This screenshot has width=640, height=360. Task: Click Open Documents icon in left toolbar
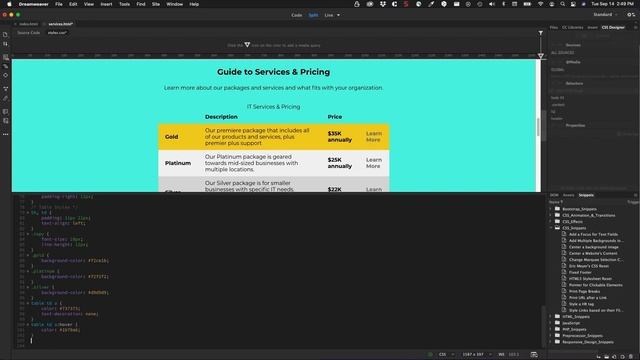[x=5, y=35]
